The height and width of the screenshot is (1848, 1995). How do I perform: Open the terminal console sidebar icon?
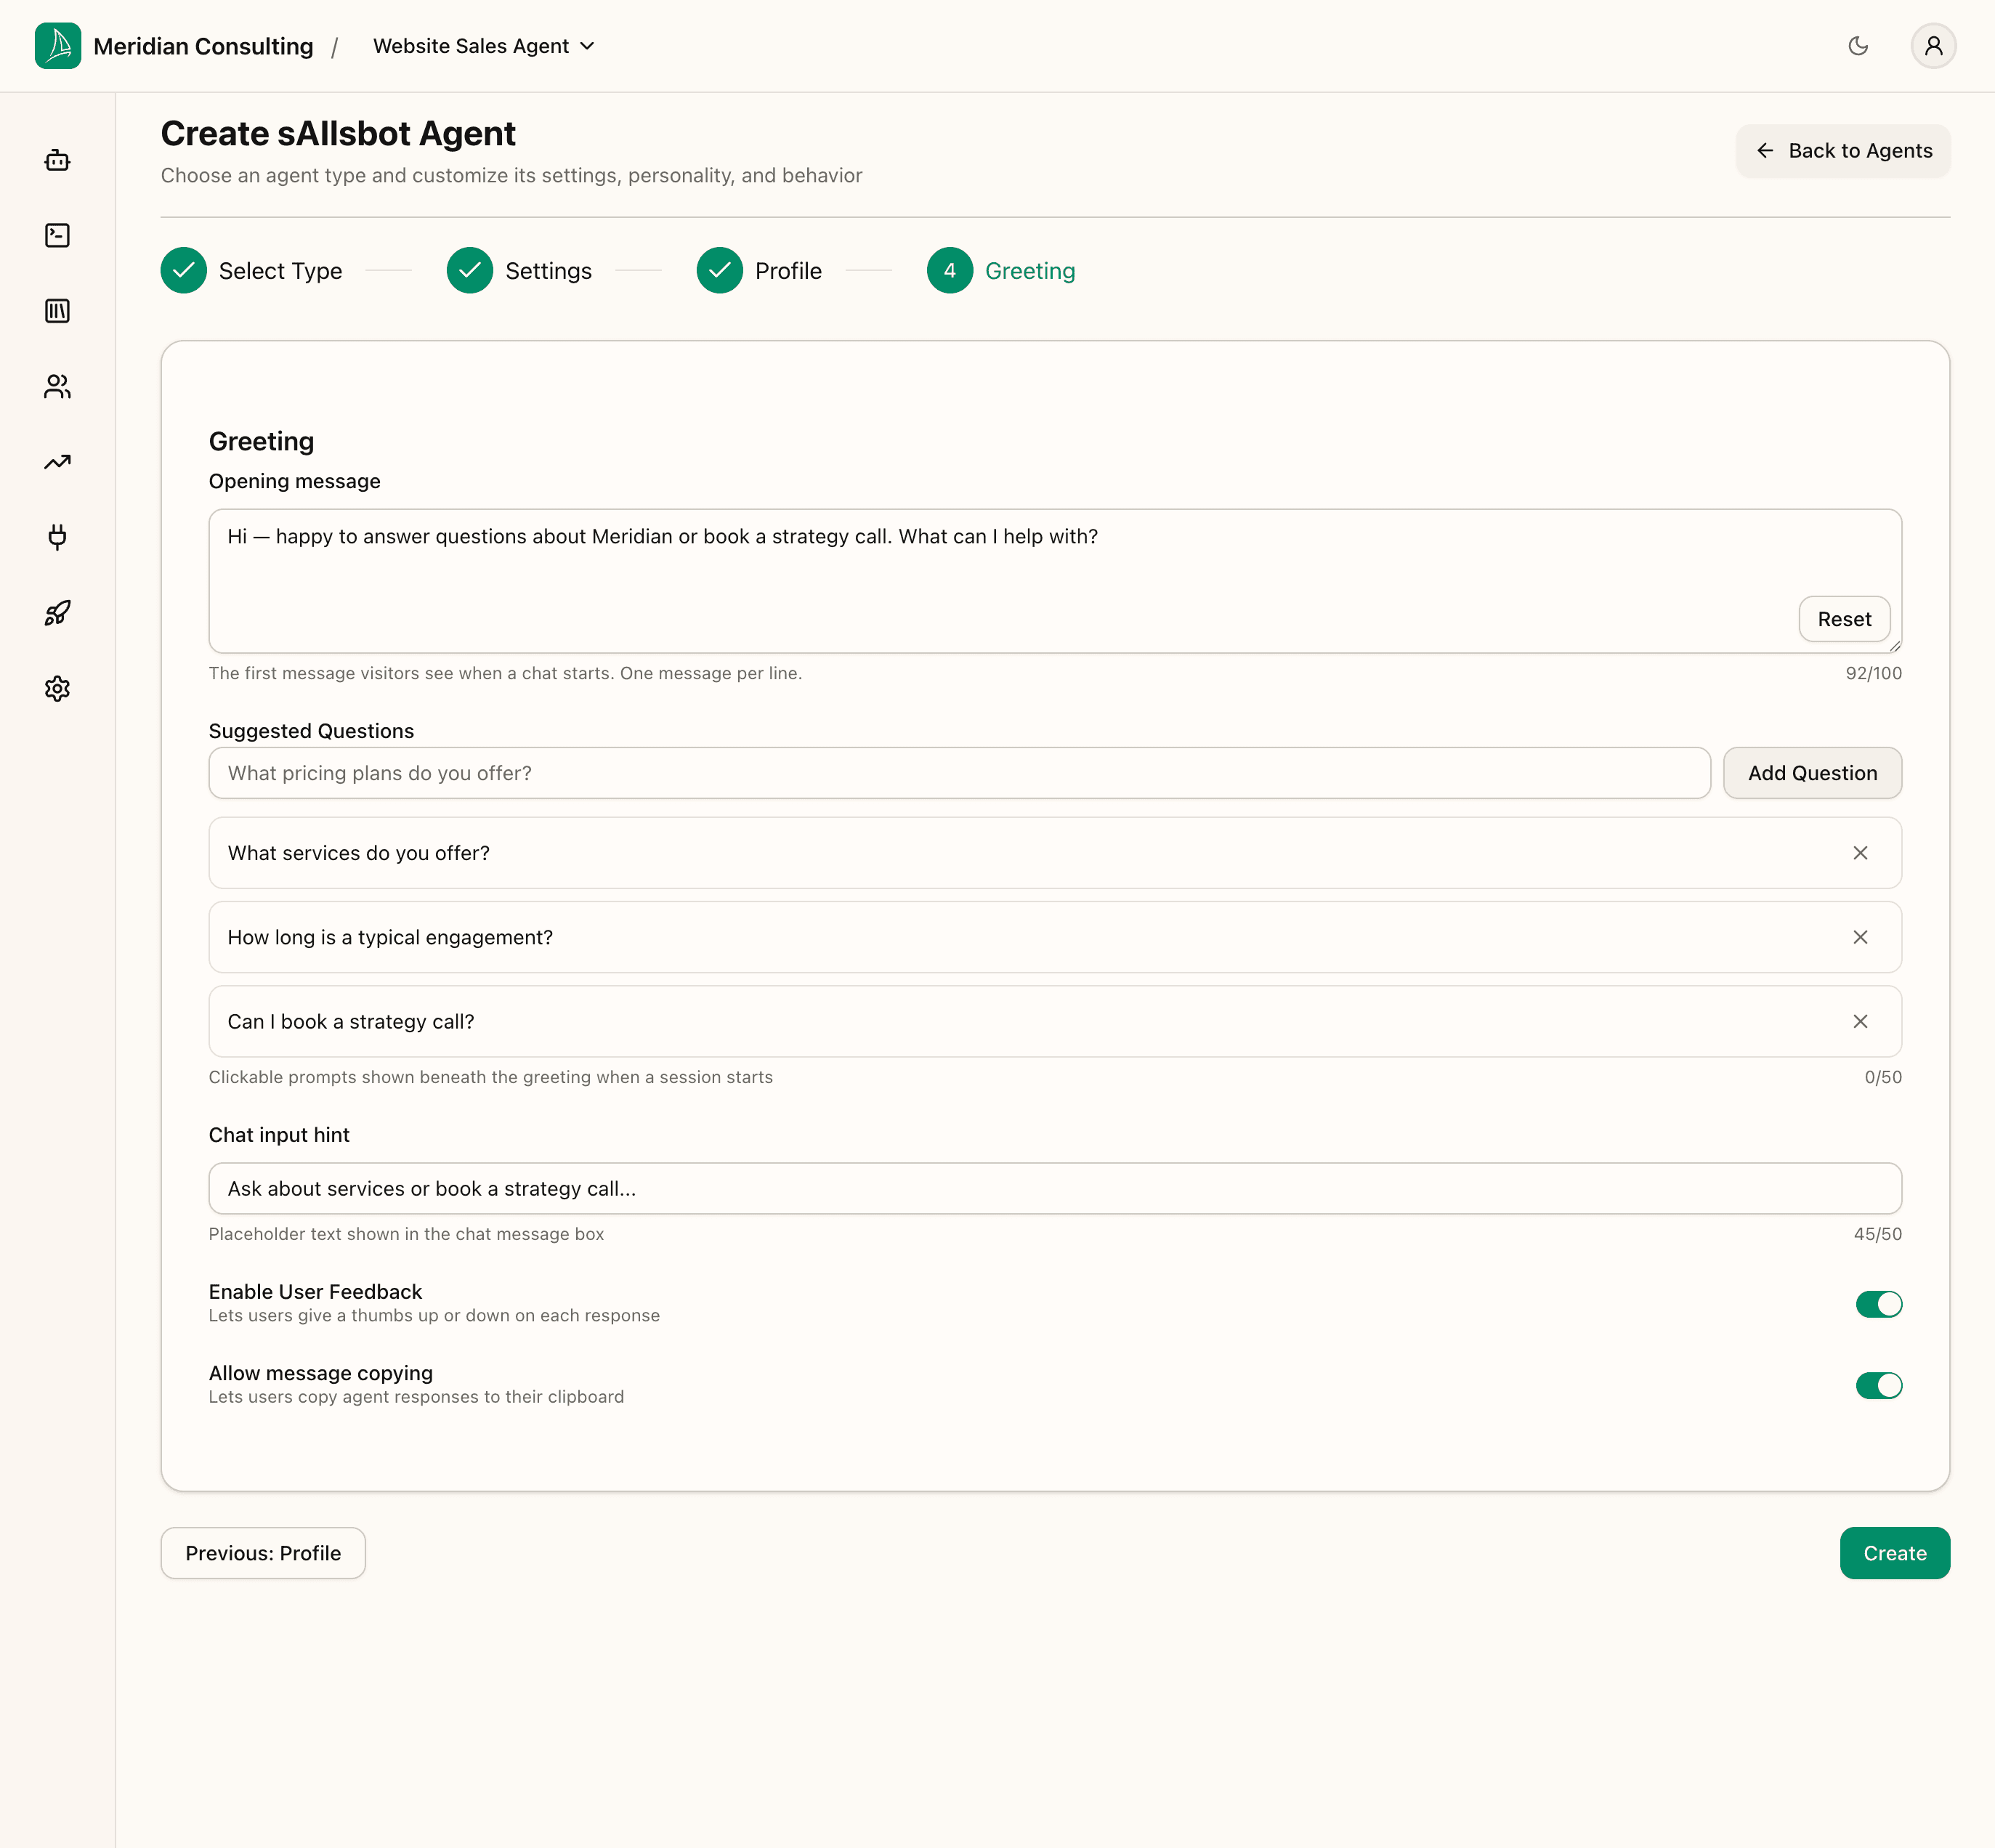click(58, 235)
